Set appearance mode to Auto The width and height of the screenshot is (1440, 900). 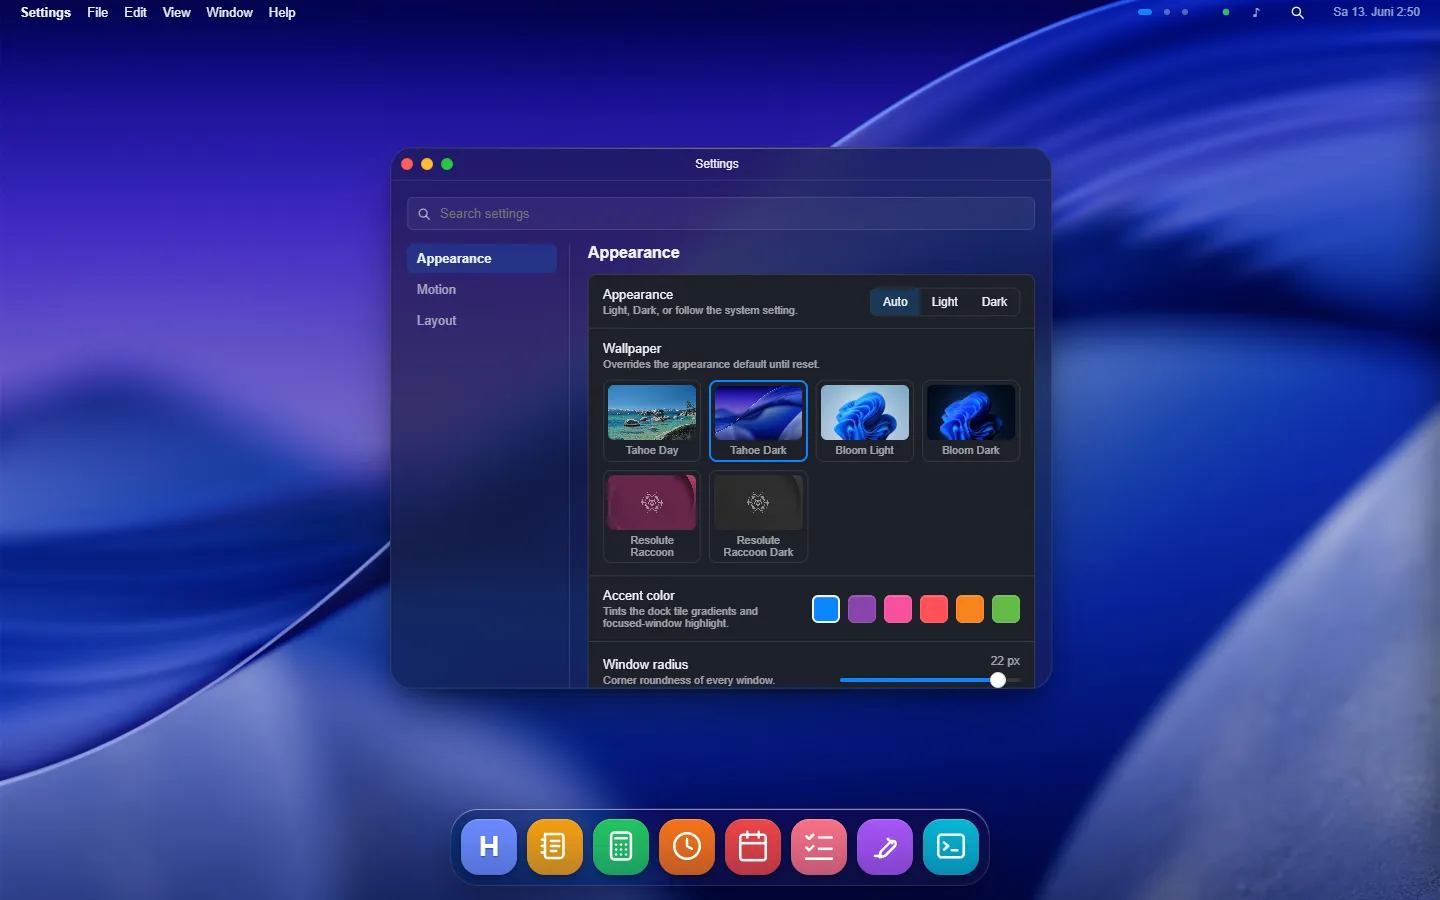[895, 302]
